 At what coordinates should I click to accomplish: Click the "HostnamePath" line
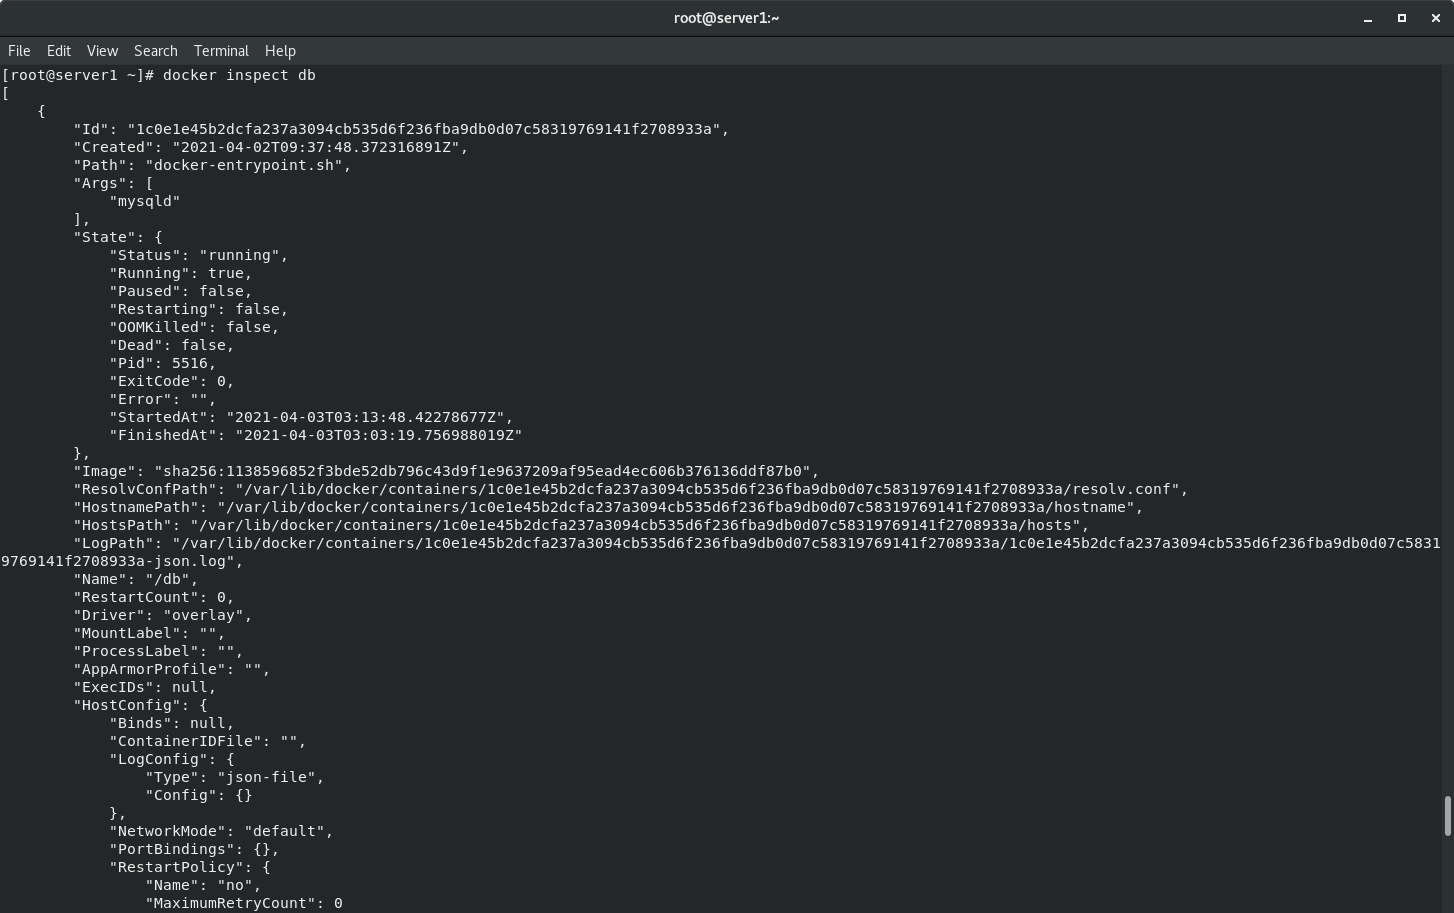(608, 507)
